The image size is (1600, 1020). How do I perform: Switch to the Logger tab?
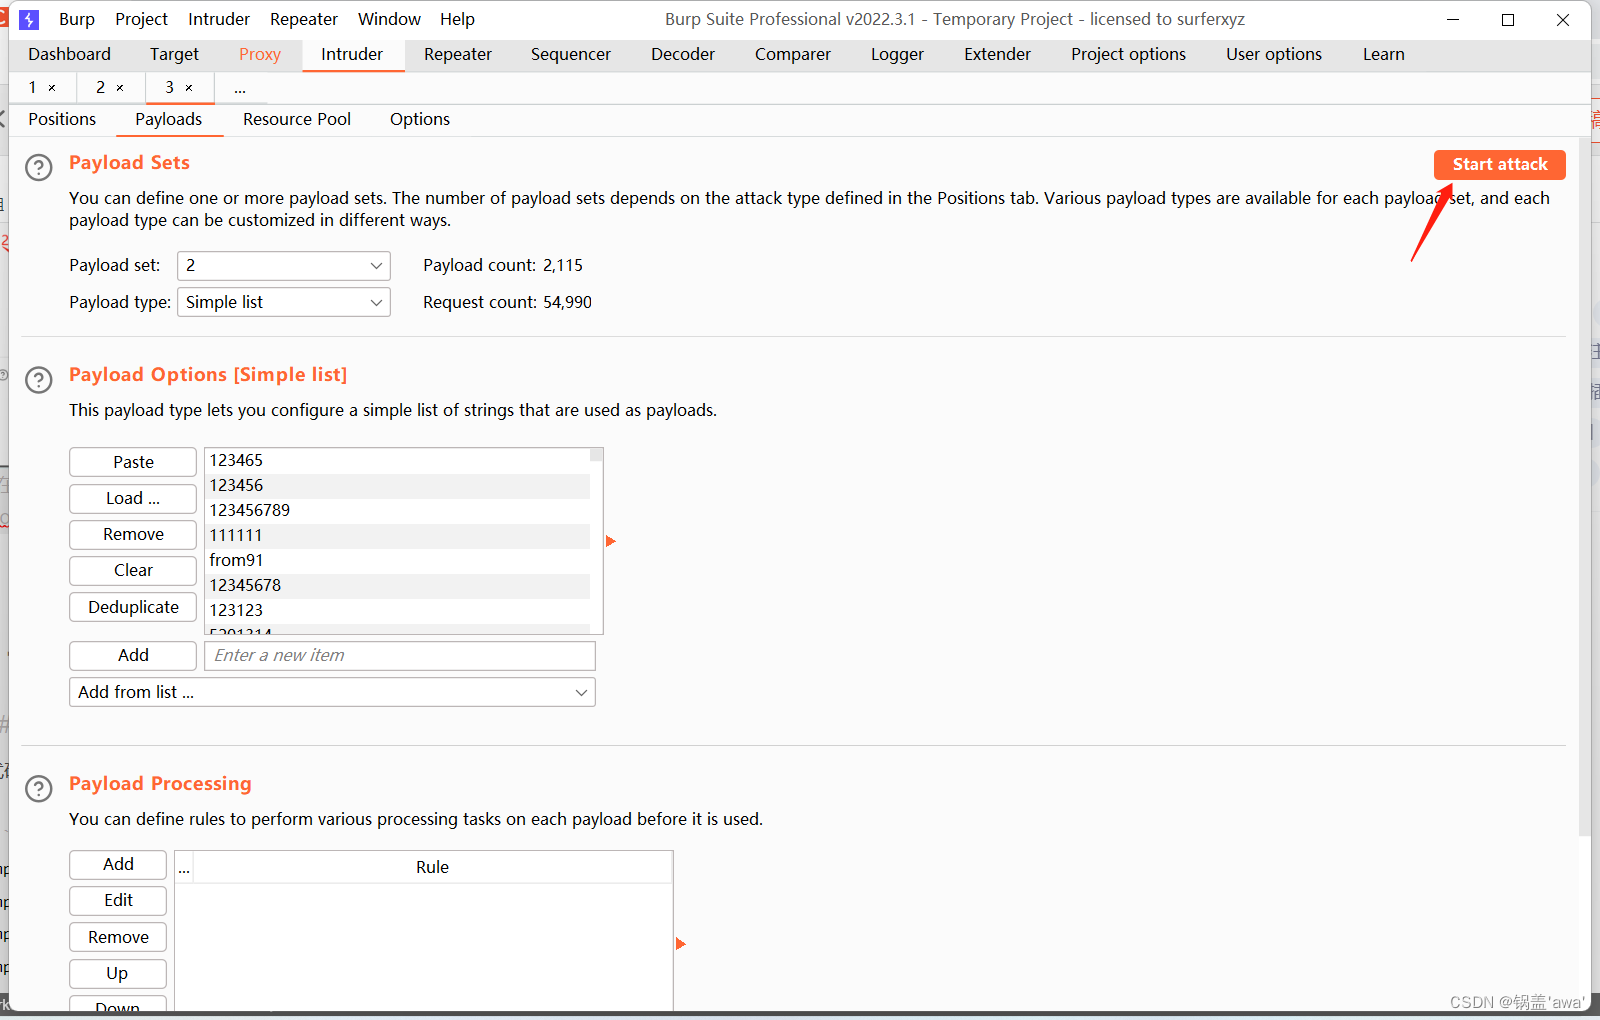coord(897,54)
